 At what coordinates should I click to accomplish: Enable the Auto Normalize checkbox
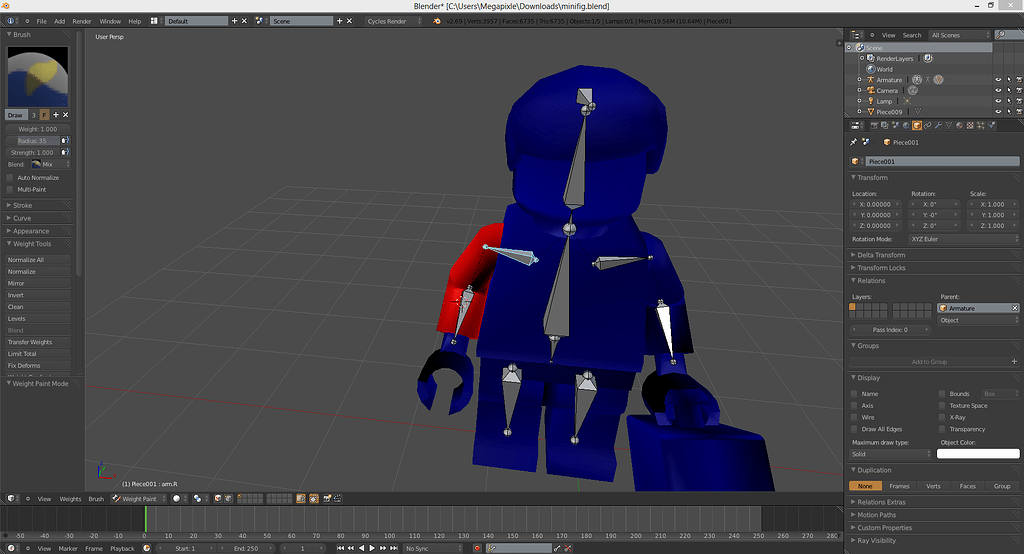[x=10, y=178]
